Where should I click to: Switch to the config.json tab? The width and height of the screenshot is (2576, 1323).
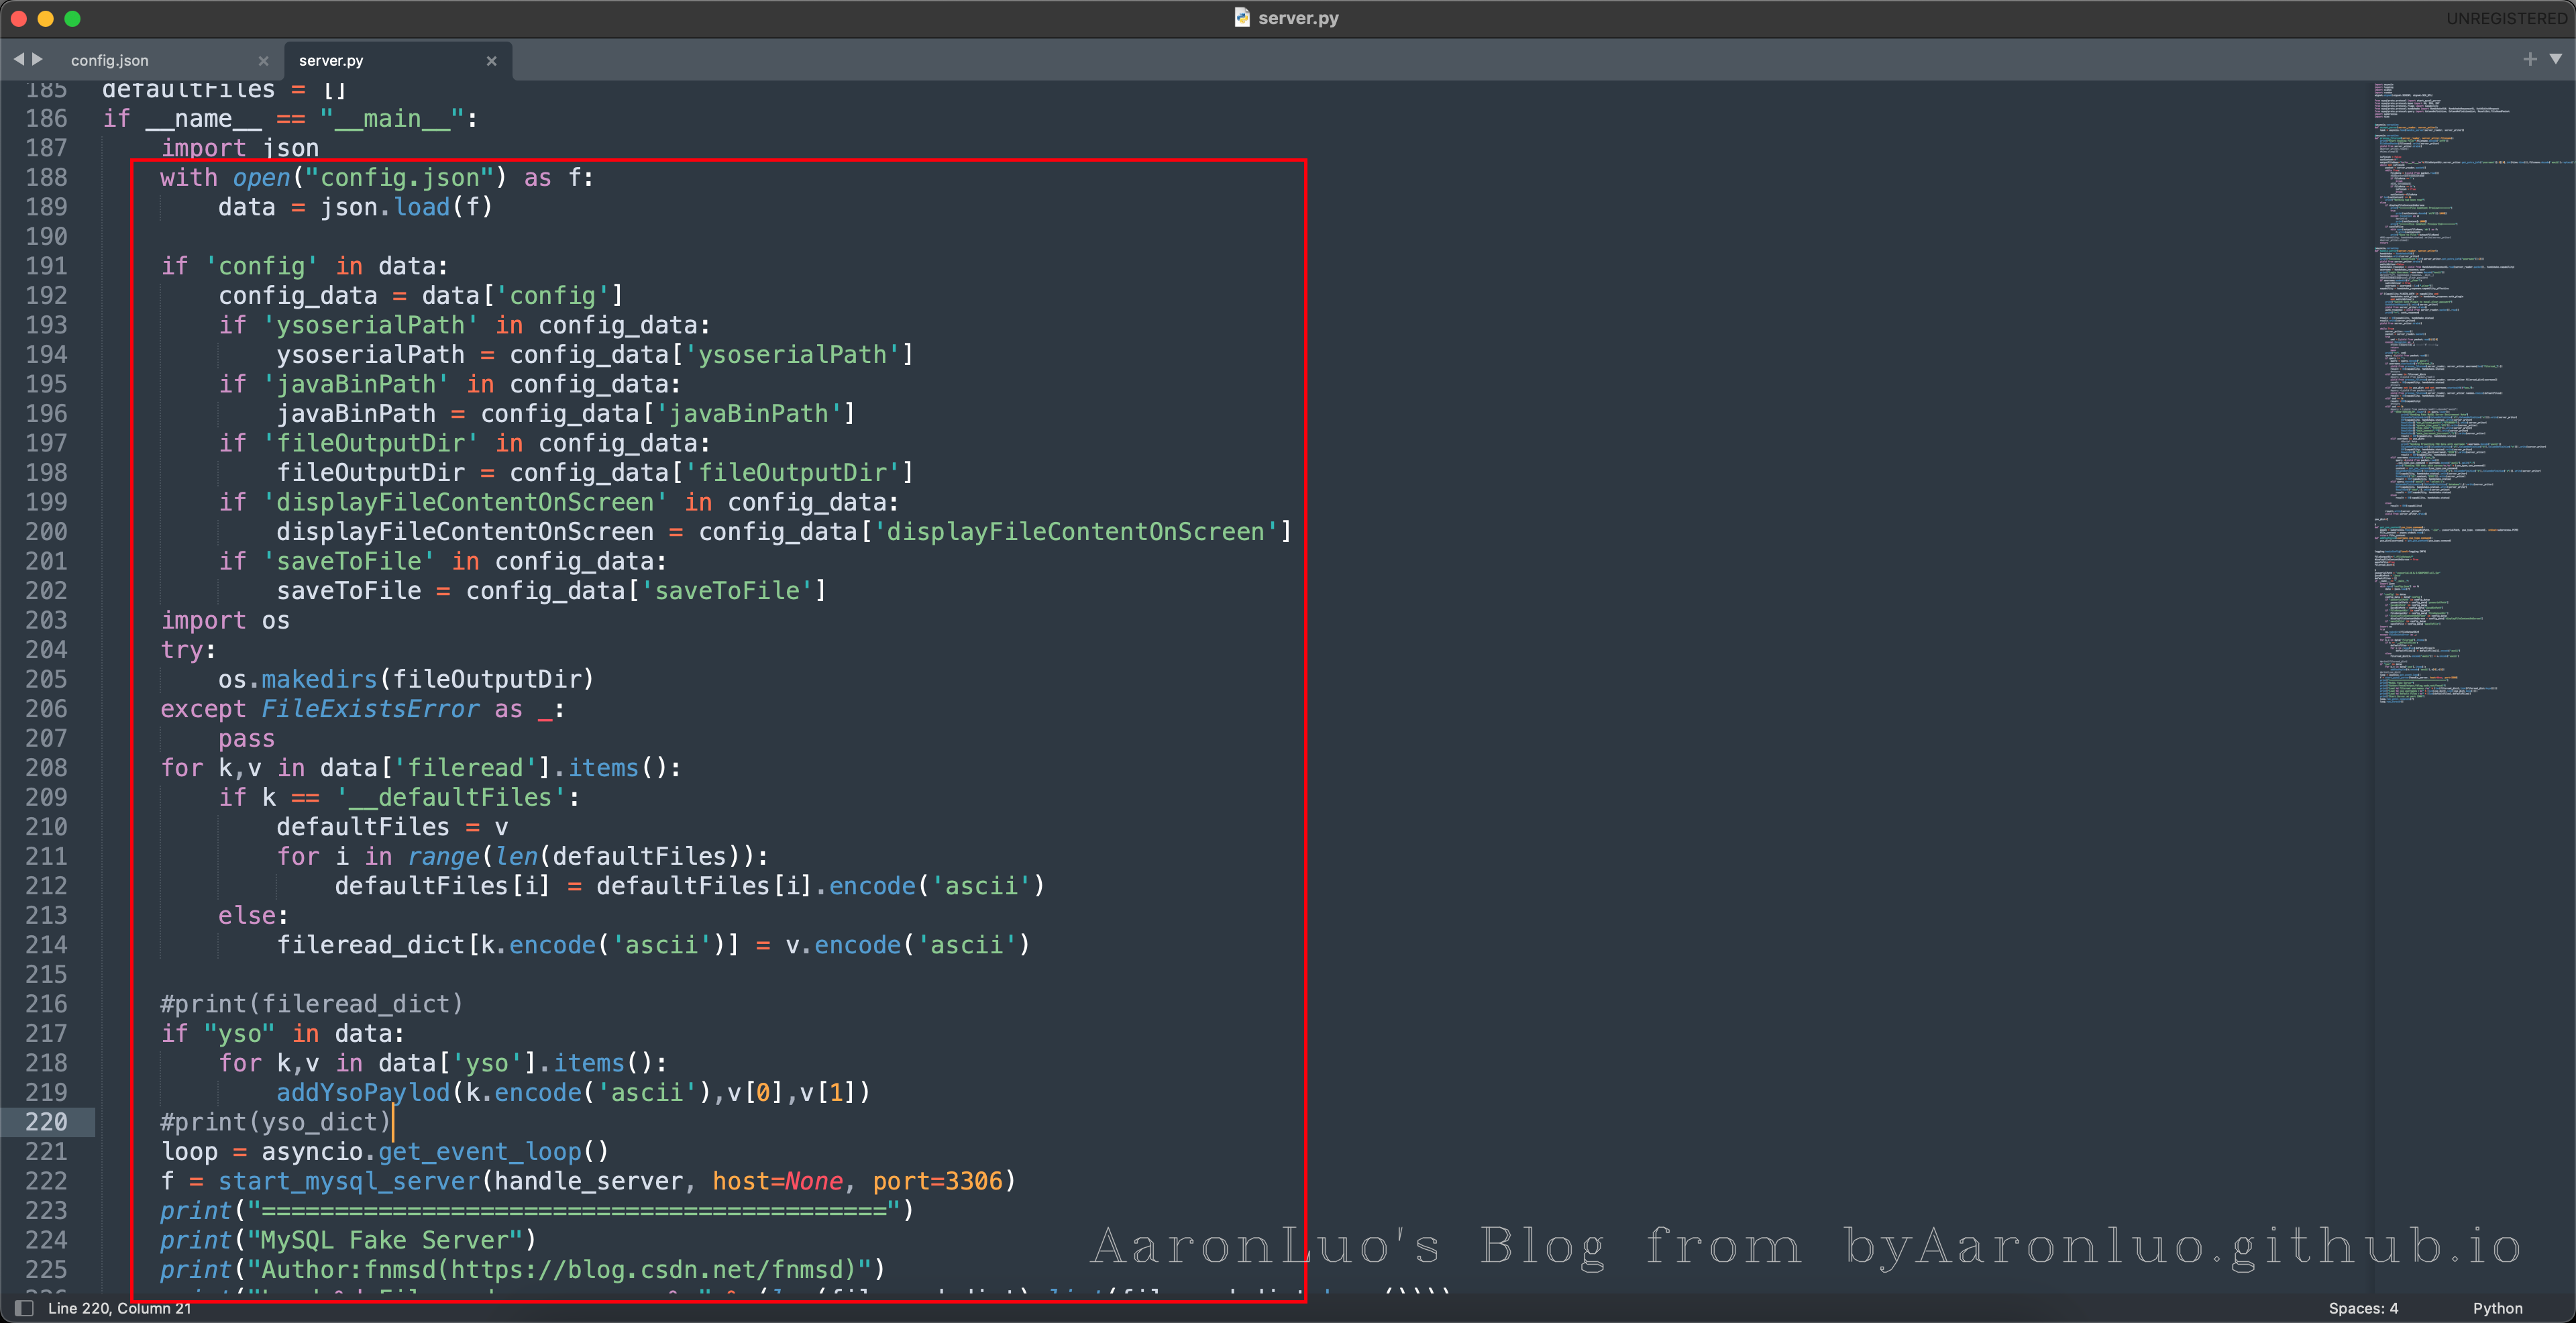[x=110, y=61]
